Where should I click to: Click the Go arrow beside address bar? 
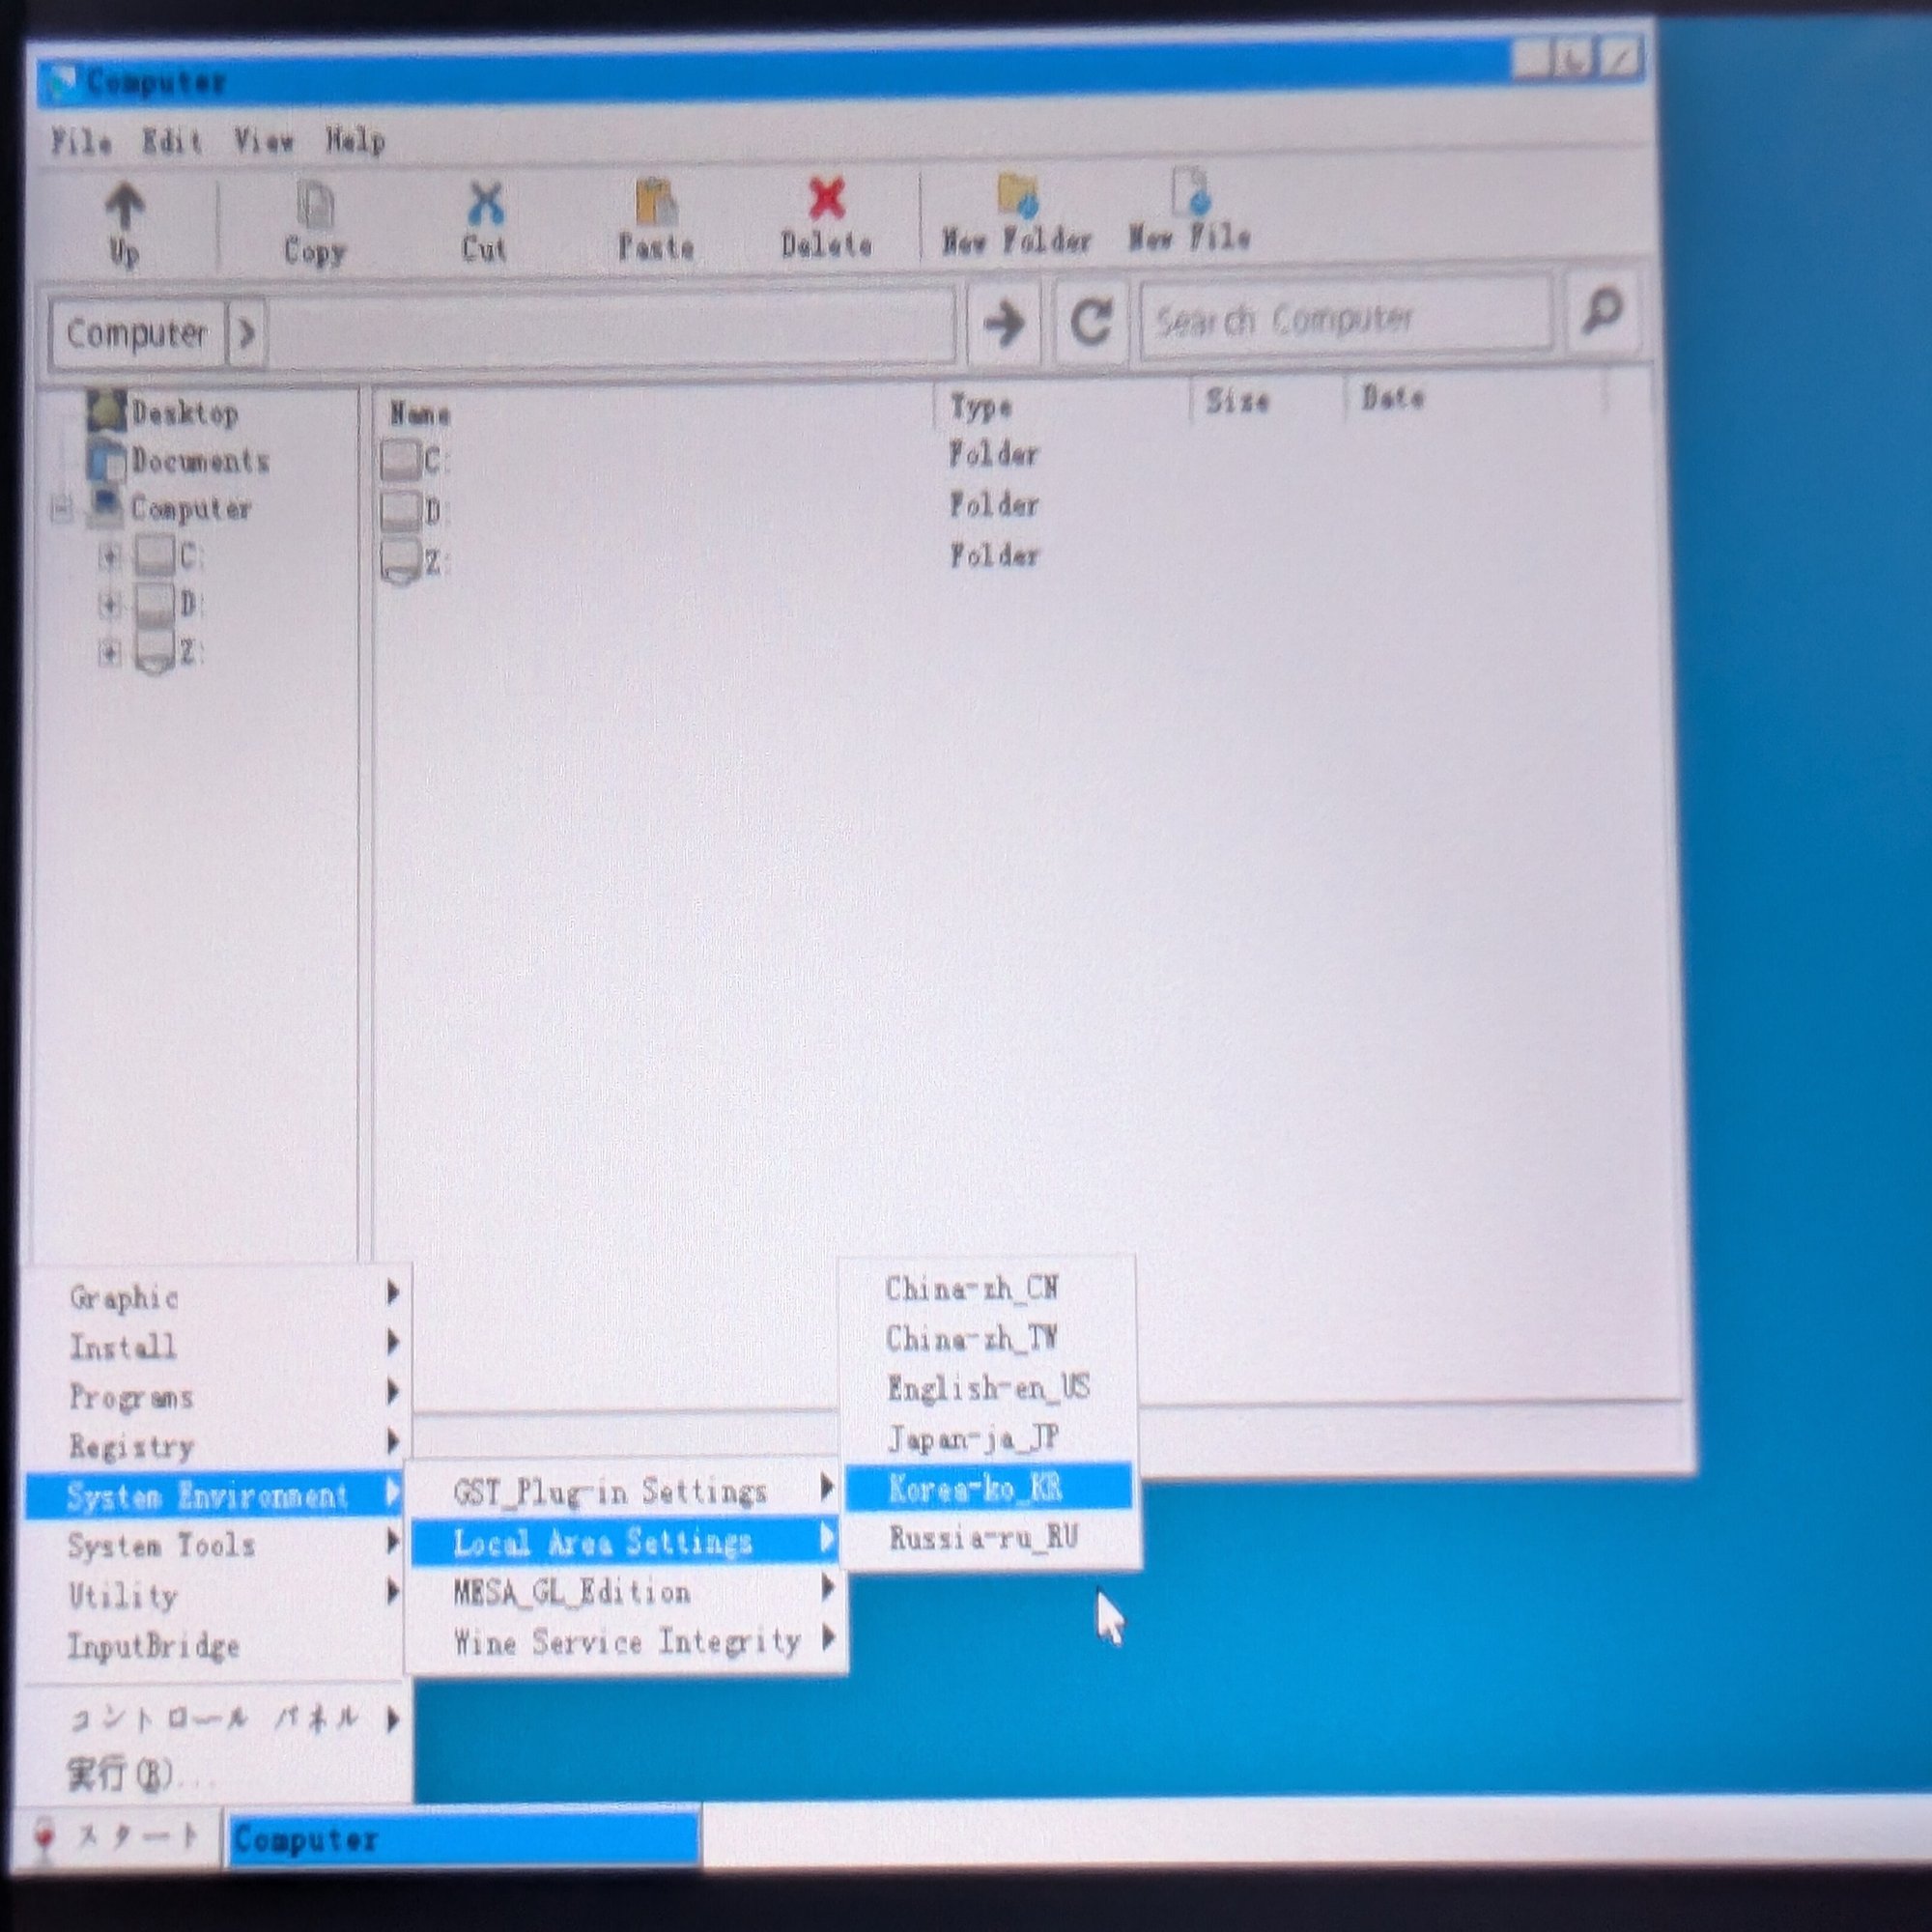pyautogui.click(x=1003, y=323)
